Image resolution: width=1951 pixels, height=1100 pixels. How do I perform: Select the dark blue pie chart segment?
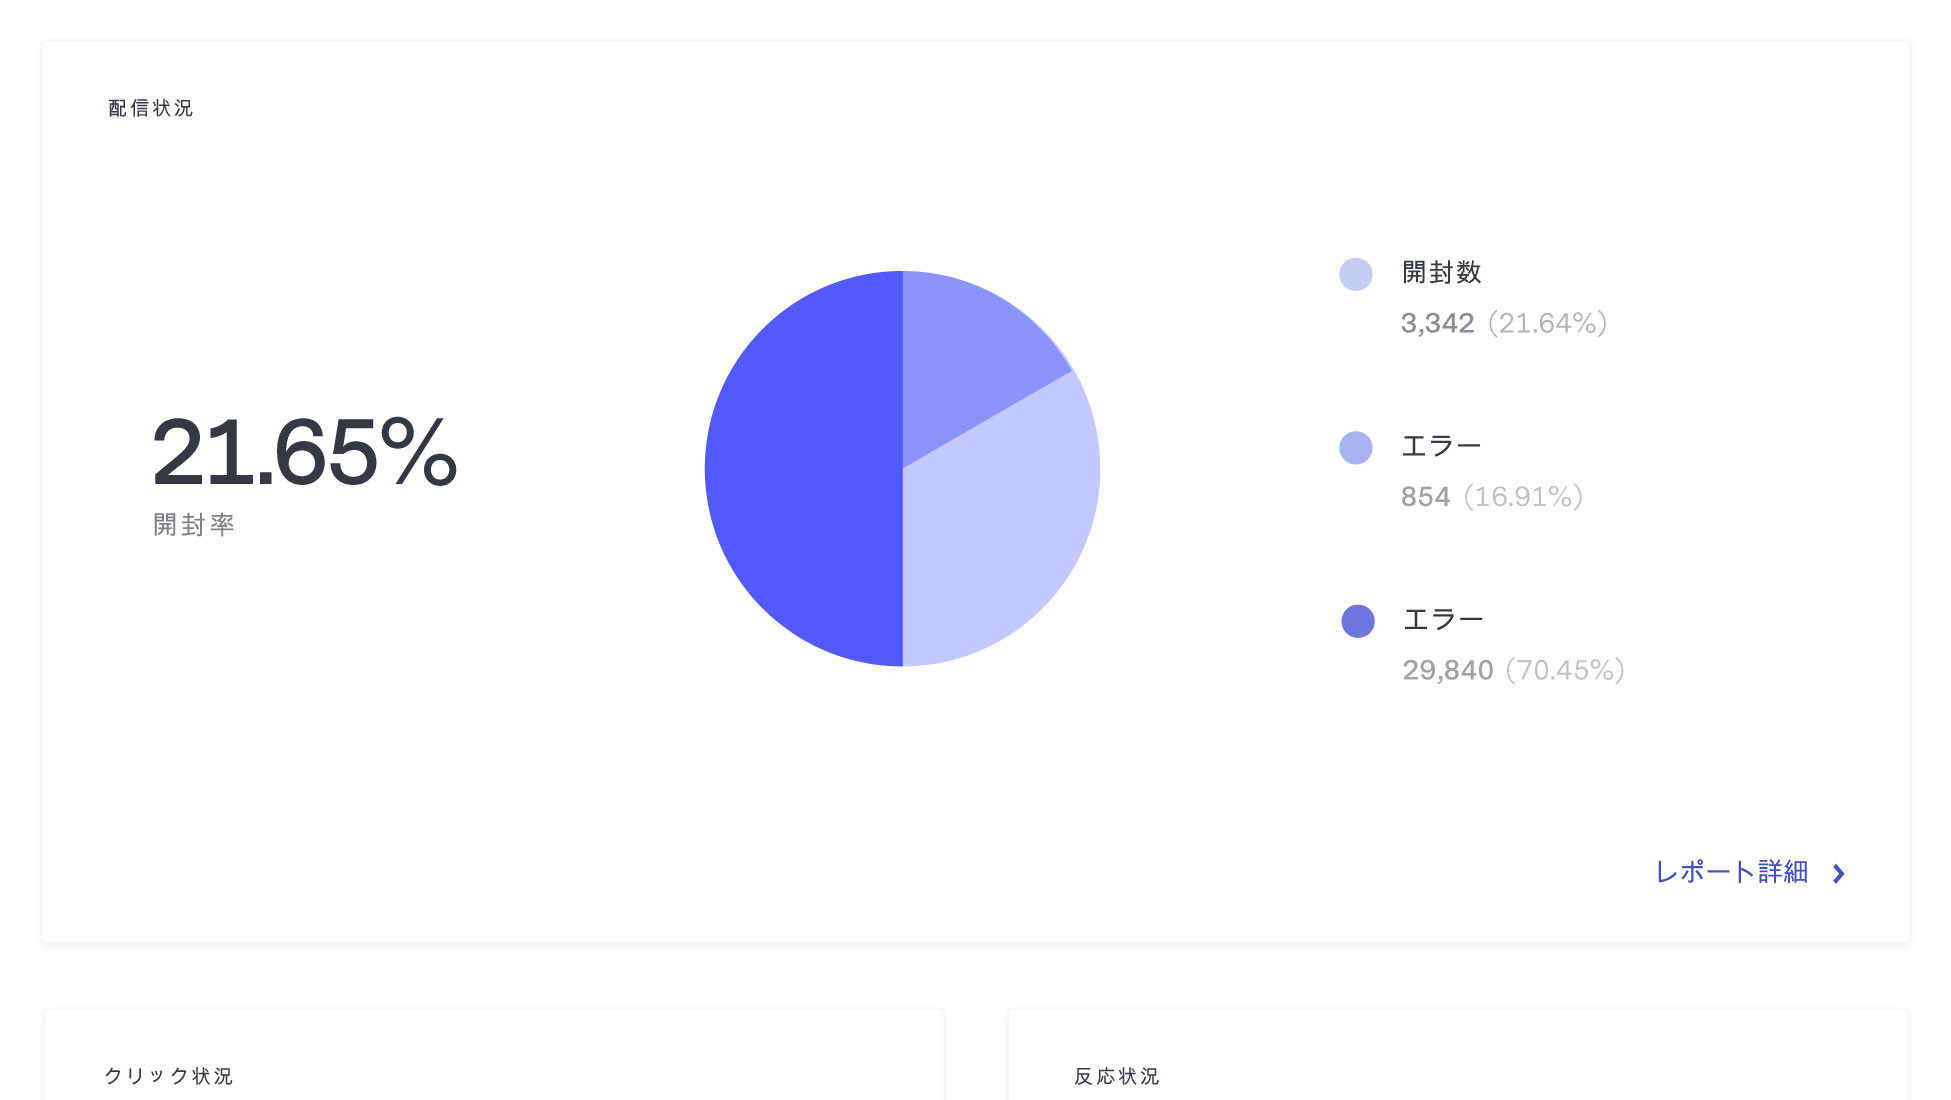coord(800,470)
